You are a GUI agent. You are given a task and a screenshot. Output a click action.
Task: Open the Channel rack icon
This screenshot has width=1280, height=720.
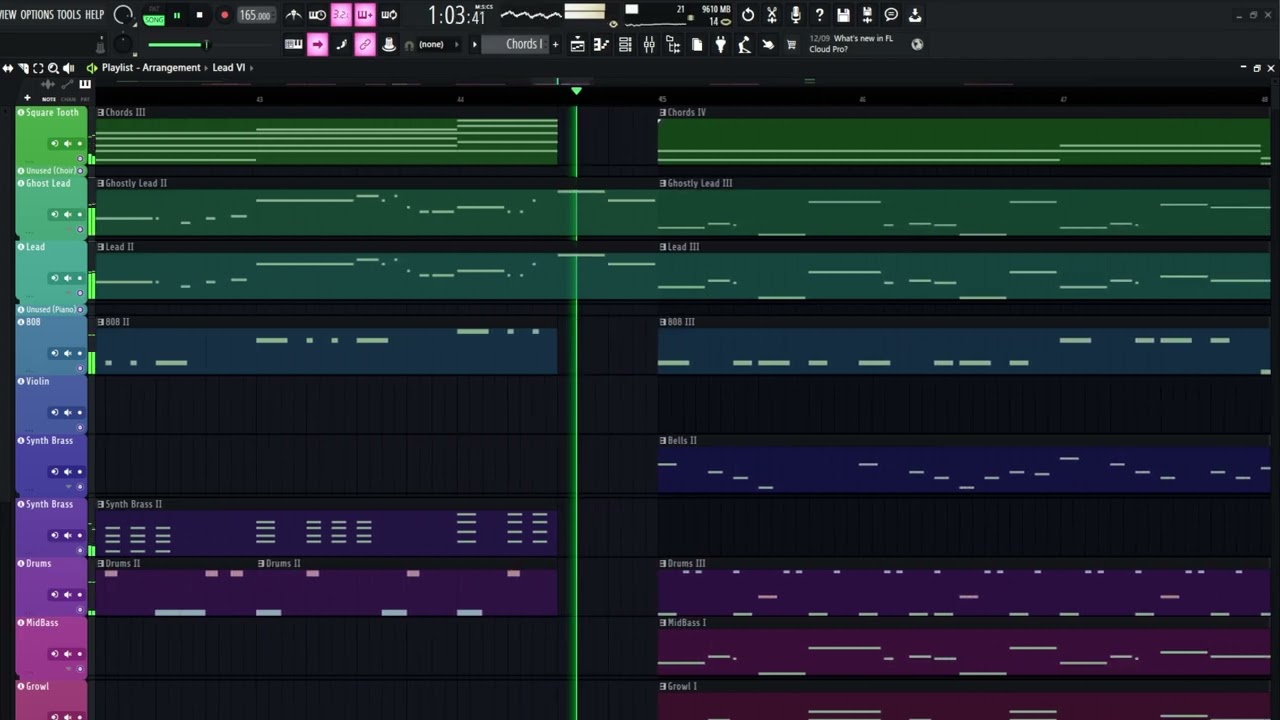tap(625, 44)
